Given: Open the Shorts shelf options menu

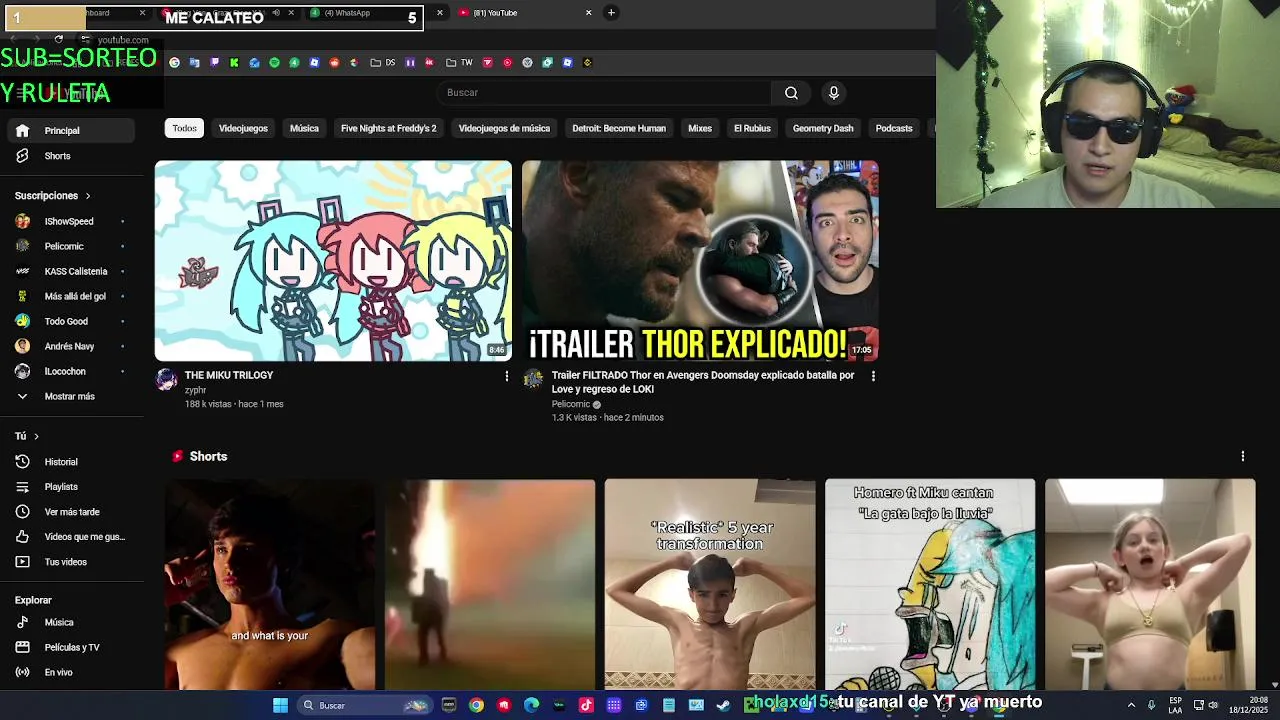Looking at the screenshot, I should click(x=1243, y=456).
